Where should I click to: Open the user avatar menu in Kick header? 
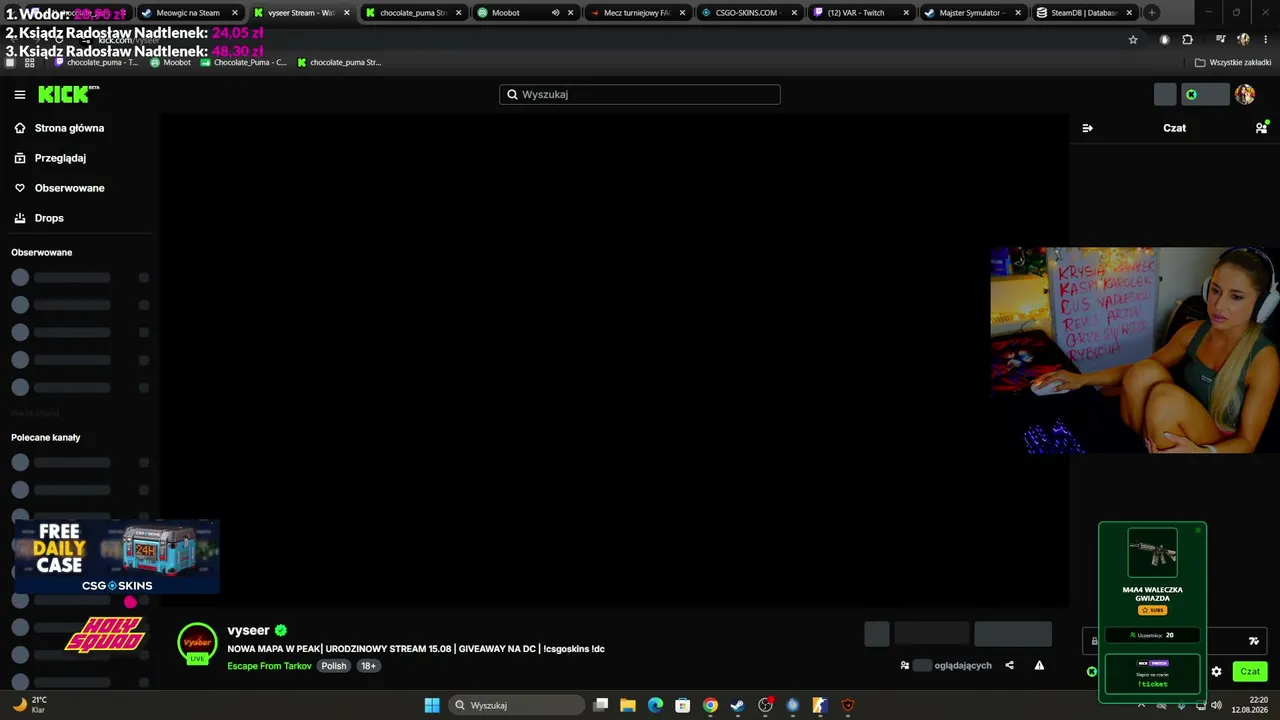click(x=1245, y=94)
